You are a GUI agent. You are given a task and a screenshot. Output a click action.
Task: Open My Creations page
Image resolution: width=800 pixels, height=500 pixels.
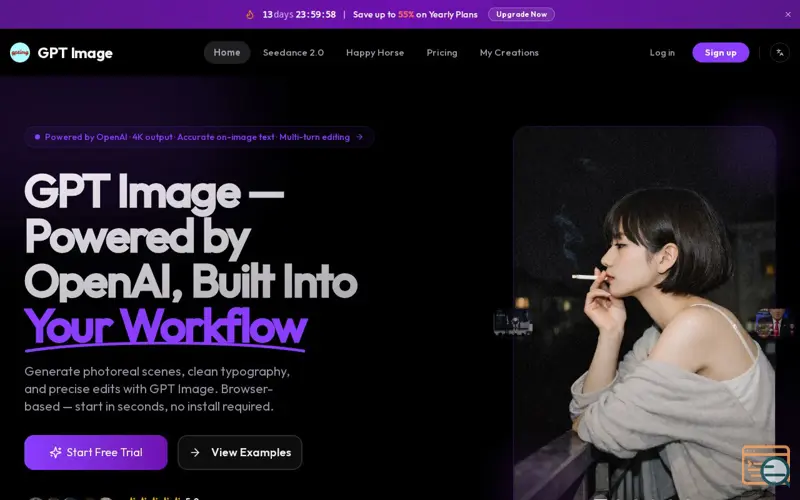509,53
